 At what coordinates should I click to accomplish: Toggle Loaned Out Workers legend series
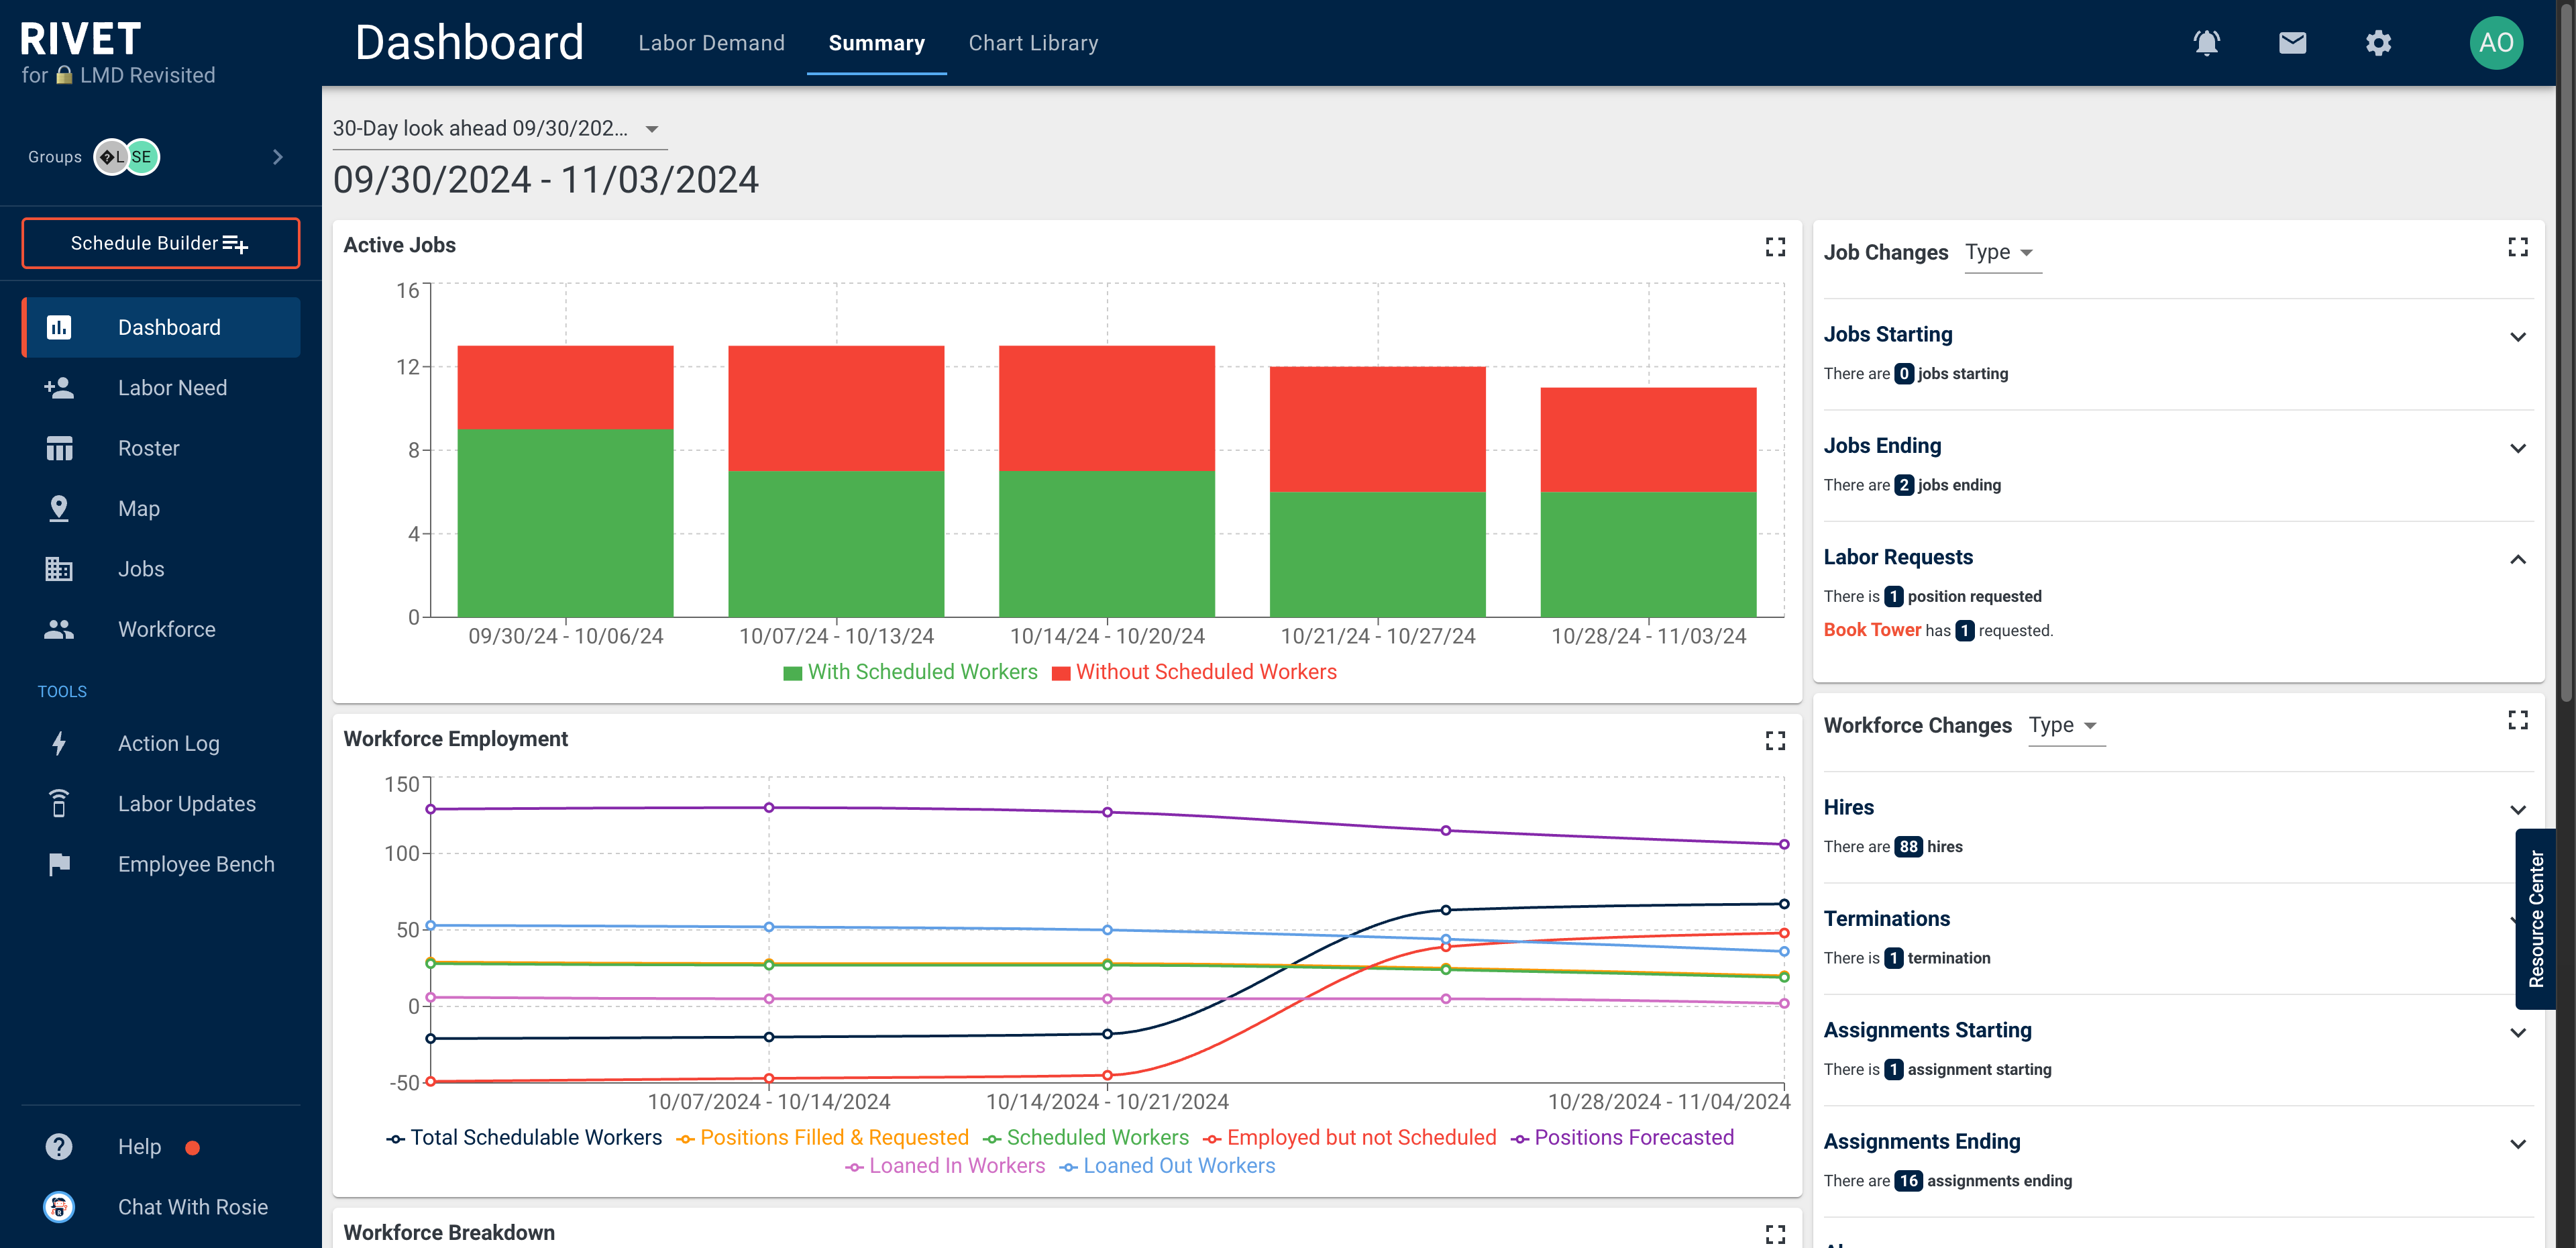tap(1167, 1166)
